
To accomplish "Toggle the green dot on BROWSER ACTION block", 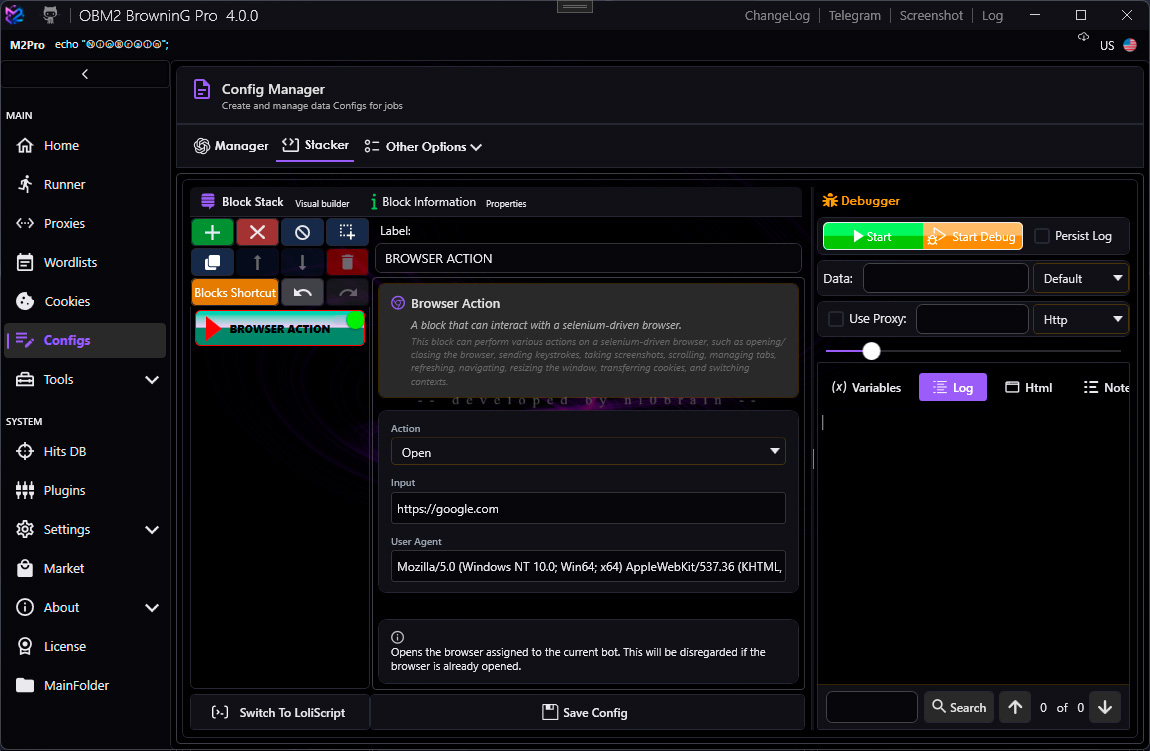I will pyautogui.click(x=355, y=320).
